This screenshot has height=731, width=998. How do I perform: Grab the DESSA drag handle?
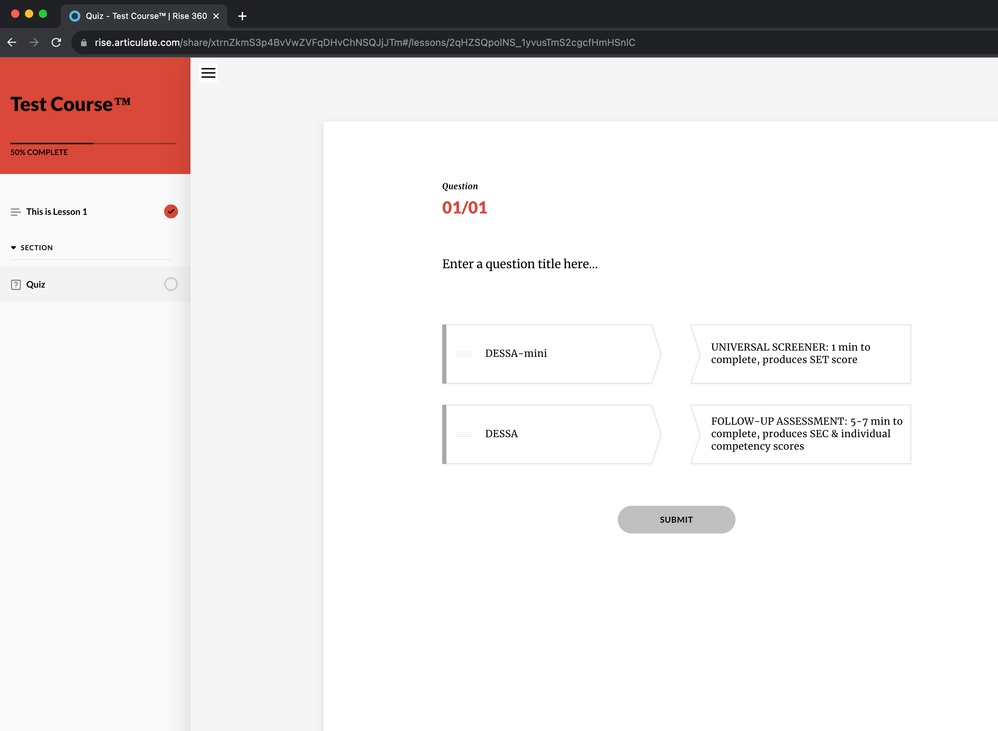click(x=463, y=434)
